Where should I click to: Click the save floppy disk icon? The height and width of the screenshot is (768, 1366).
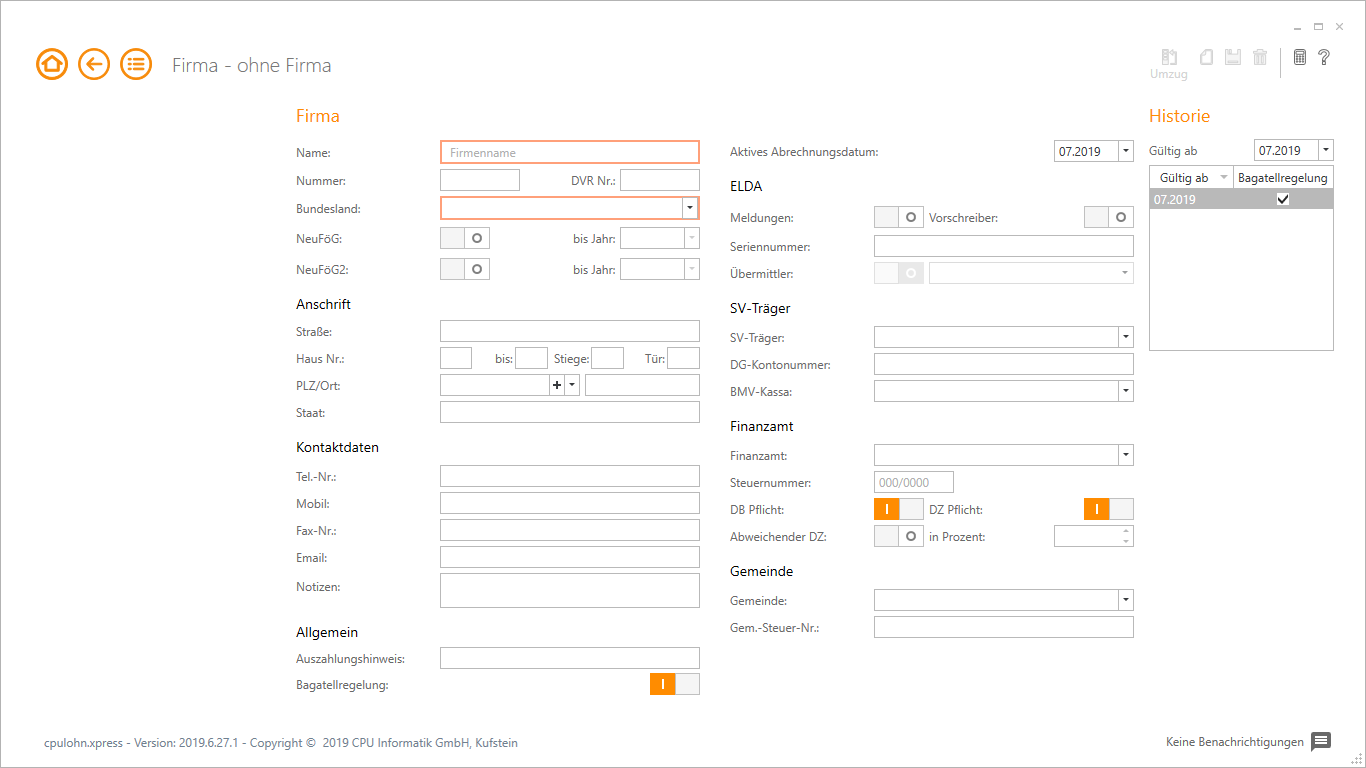(1233, 57)
